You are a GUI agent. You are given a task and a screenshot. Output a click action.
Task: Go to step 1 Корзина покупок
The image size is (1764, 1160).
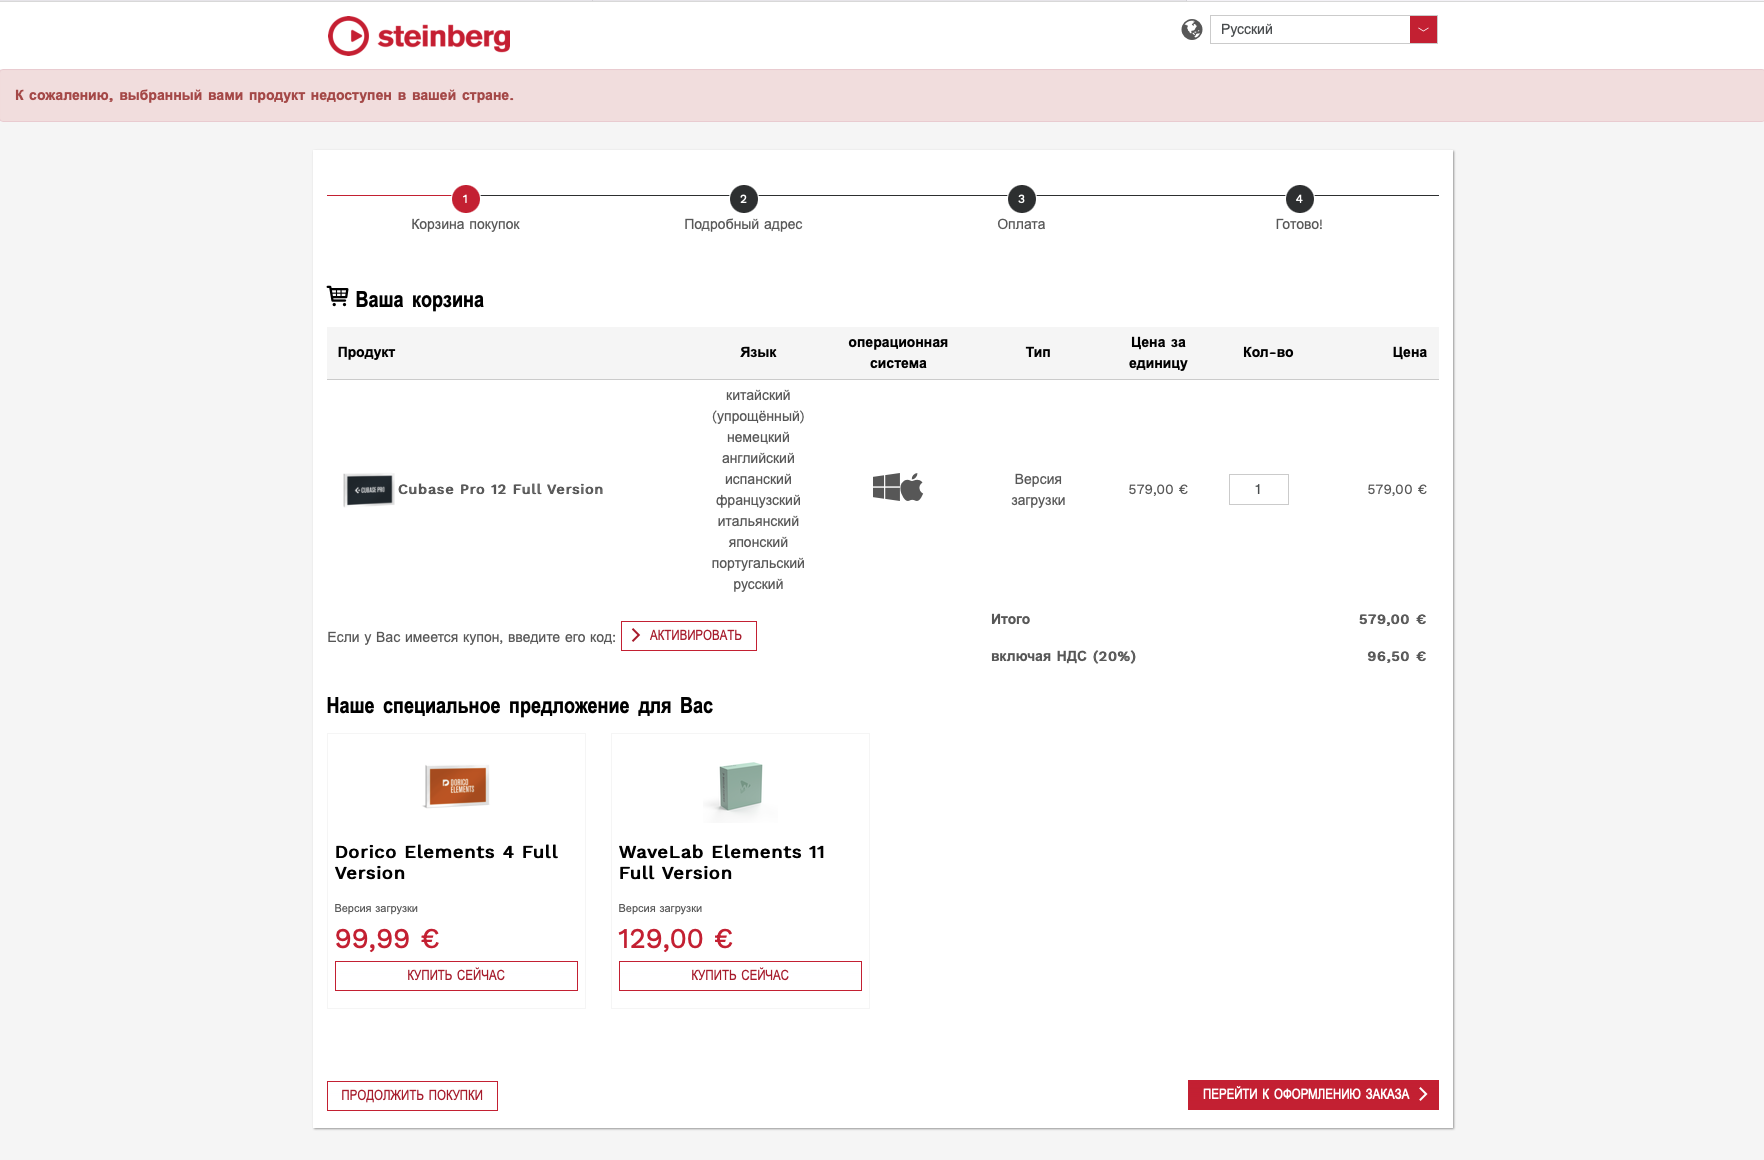tap(465, 199)
